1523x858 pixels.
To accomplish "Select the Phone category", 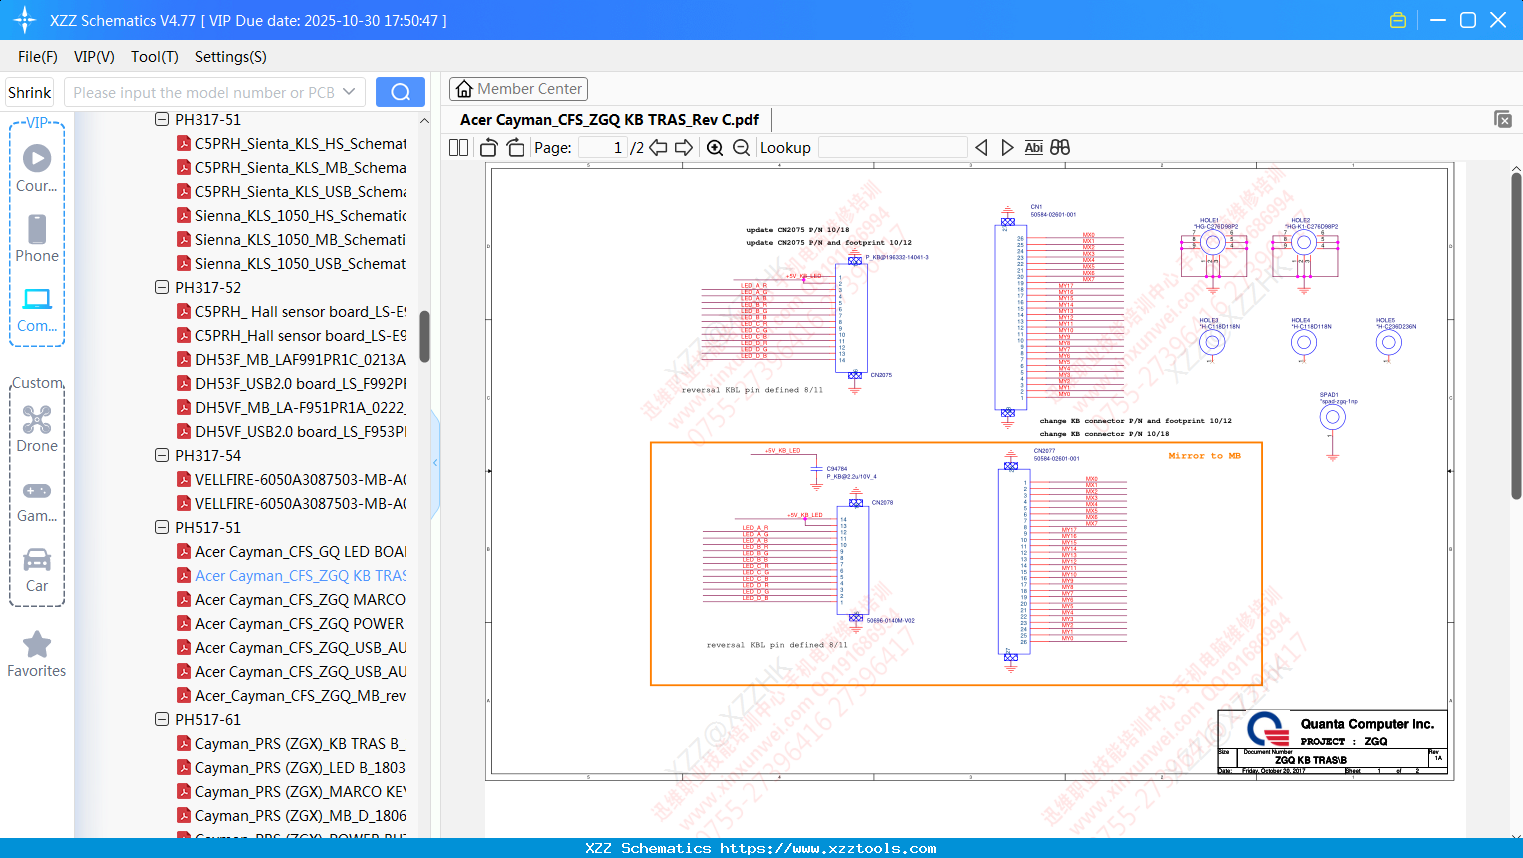I will [37, 238].
